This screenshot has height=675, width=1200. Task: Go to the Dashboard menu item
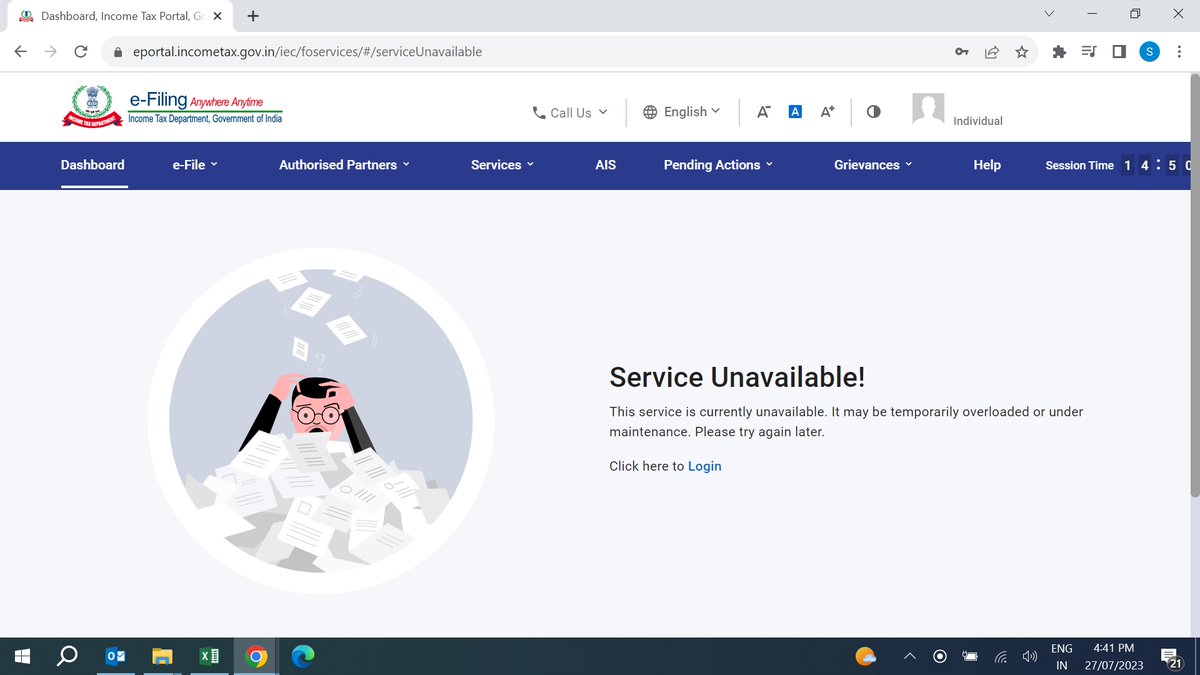point(93,165)
